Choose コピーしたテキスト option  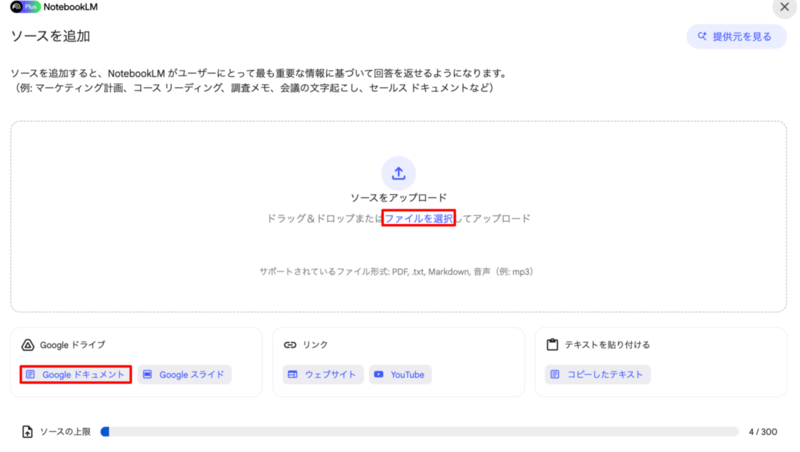[597, 375]
